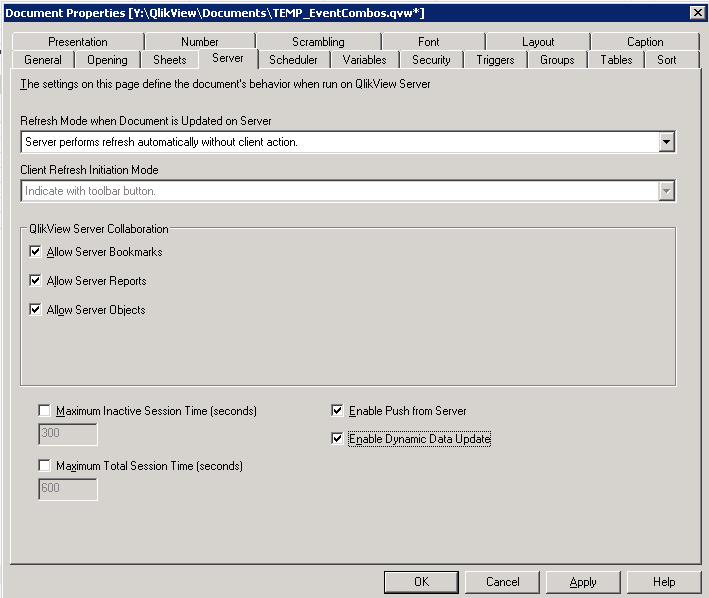Select the Triggers tab
The height and width of the screenshot is (598, 709).
[495, 60]
